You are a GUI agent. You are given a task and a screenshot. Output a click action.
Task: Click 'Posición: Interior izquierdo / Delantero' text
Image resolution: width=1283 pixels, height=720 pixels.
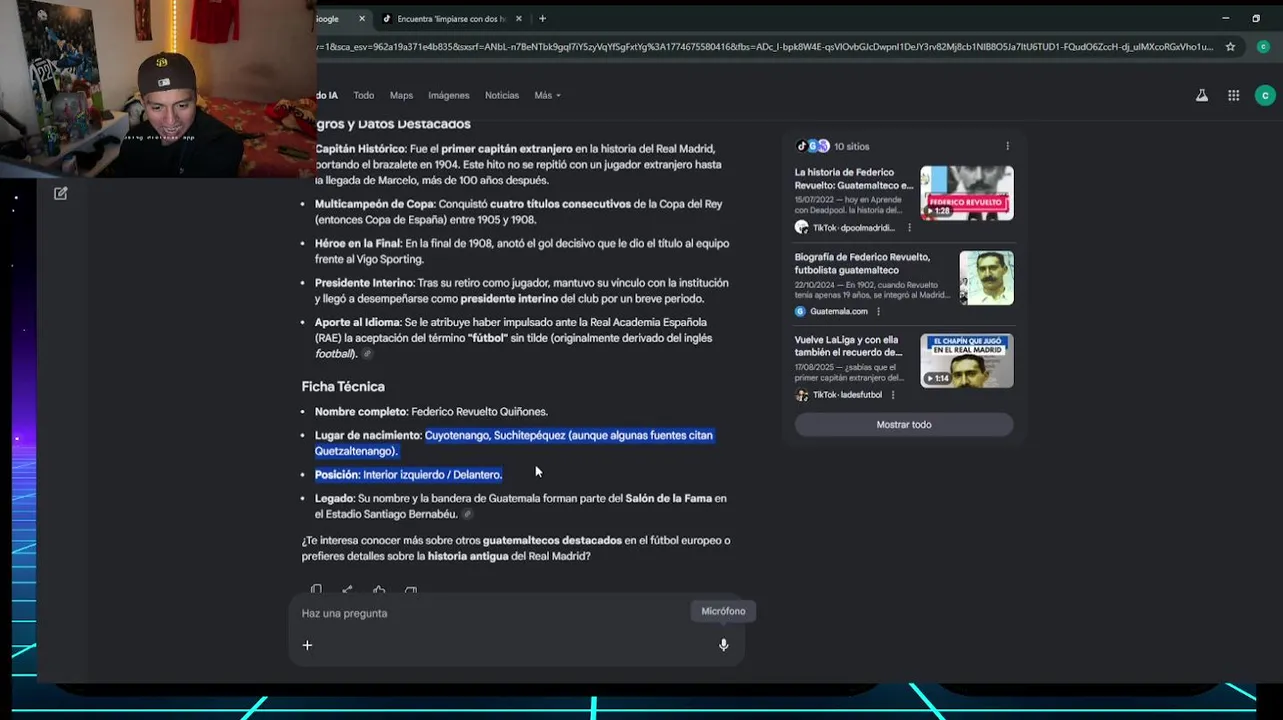[x=408, y=474]
